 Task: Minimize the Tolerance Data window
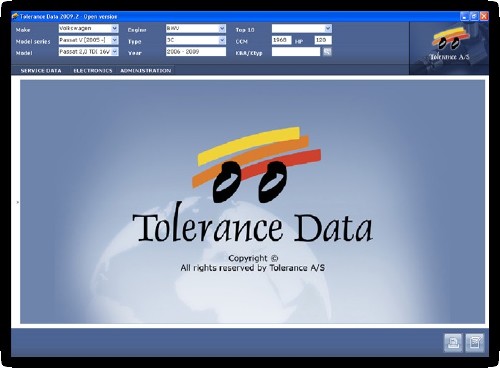pyautogui.click(x=465, y=16)
